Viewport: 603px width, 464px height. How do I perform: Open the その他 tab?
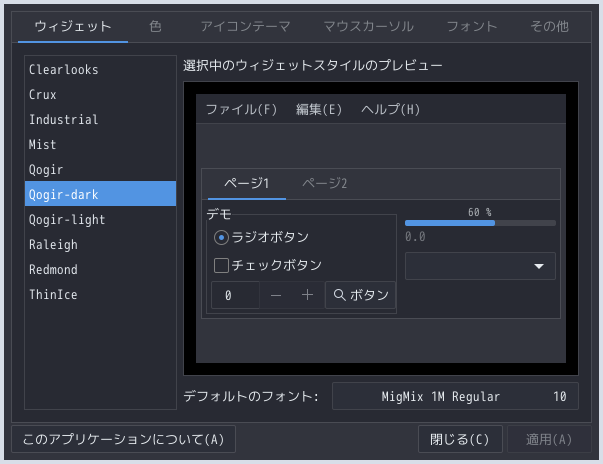(x=550, y=27)
